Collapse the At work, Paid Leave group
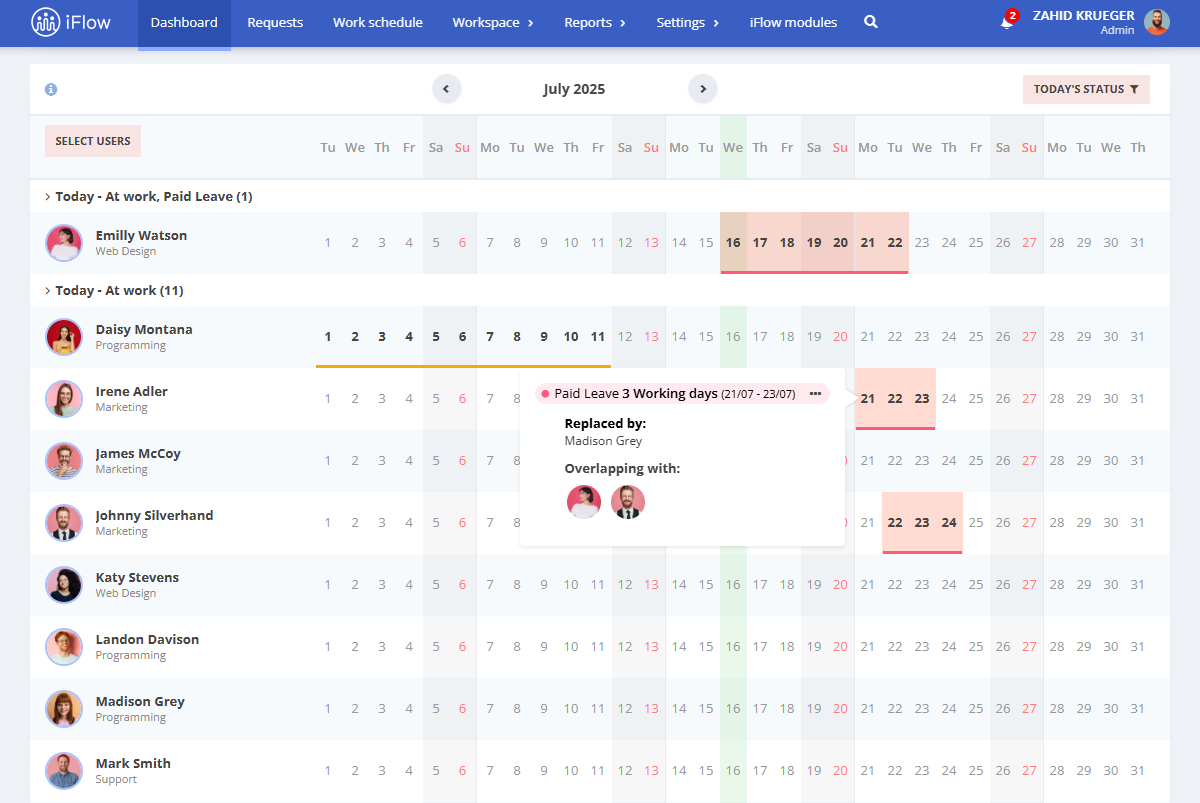Viewport: 1200px width, 803px height. pos(149,197)
